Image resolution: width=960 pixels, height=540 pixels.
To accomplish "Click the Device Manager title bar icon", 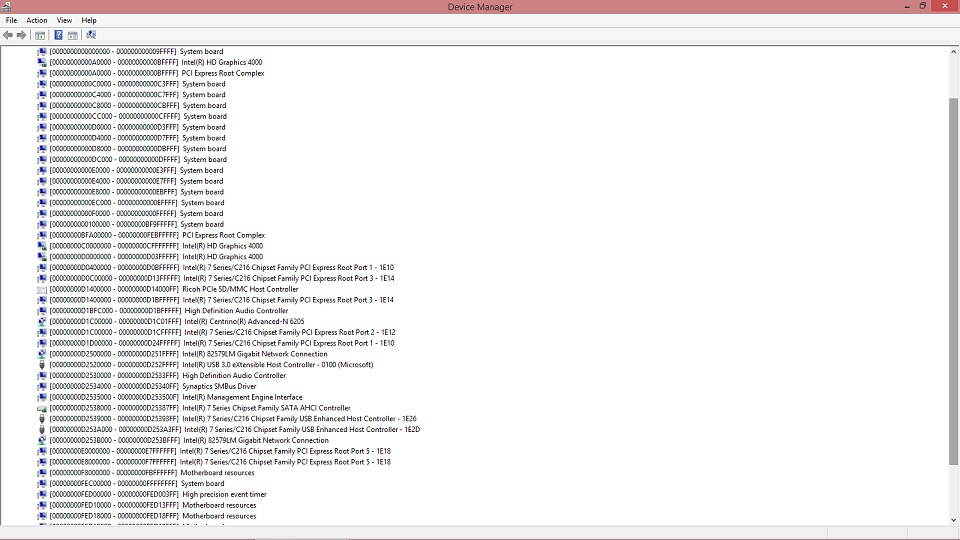I will pyautogui.click(x=6, y=7).
